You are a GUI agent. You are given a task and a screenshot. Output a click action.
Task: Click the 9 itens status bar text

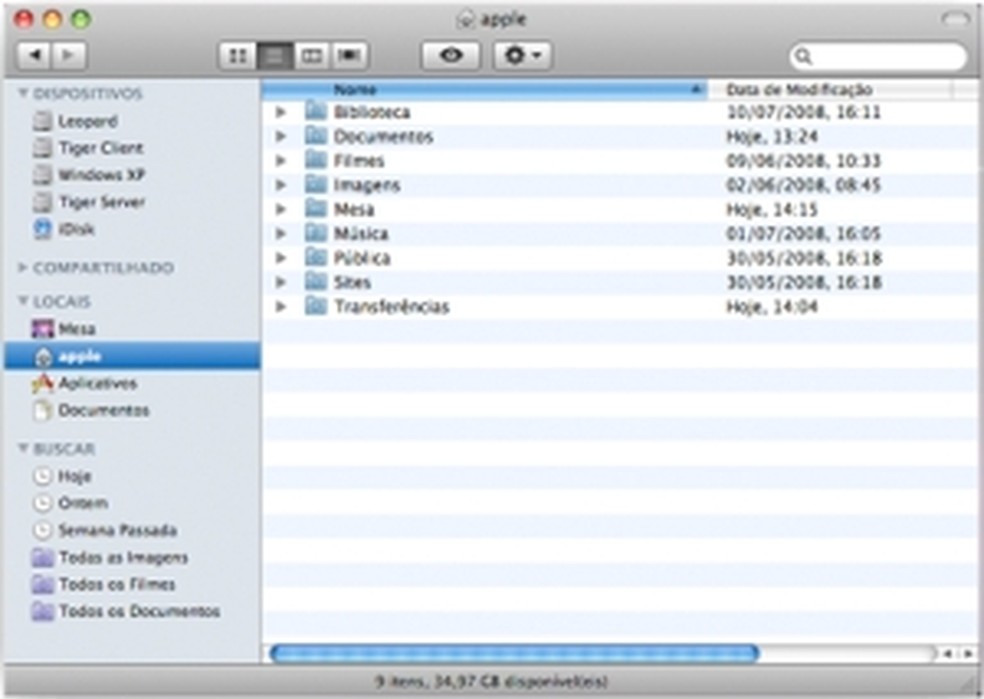(x=491, y=681)
